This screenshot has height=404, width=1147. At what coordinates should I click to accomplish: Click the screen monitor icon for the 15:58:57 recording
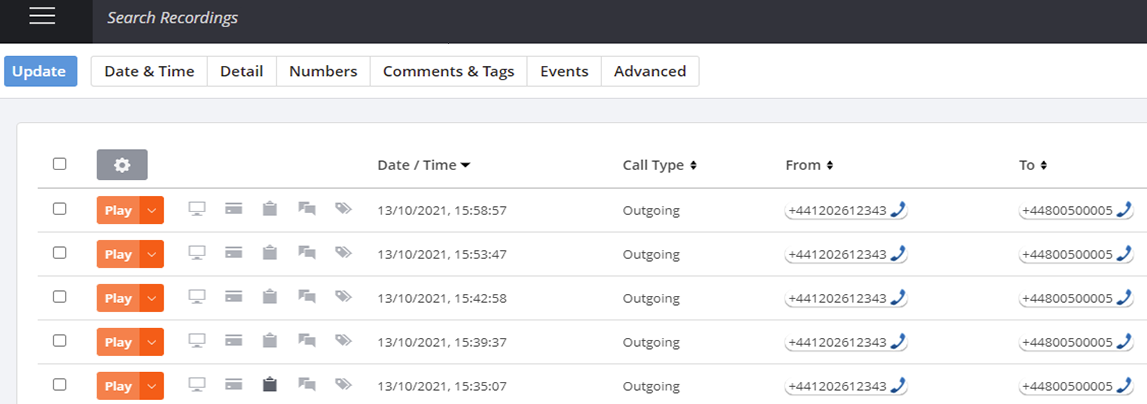197,210
